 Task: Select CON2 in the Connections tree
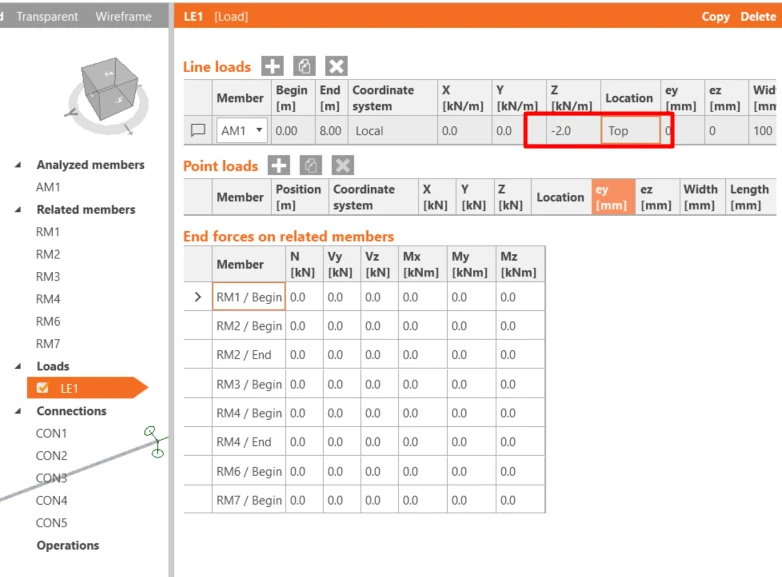click(x=51, y=456)
